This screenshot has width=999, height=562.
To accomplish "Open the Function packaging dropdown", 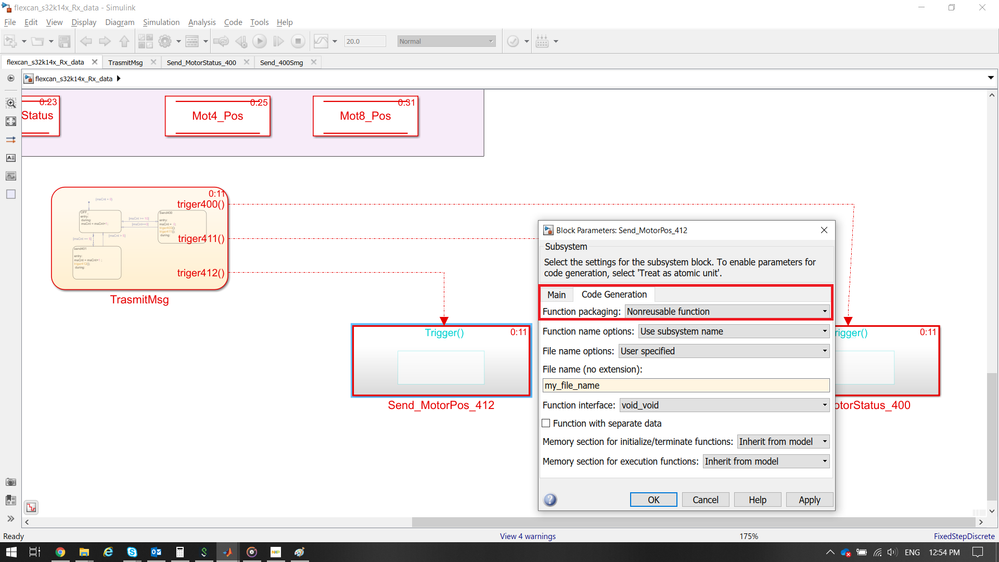I will tap(727, 312).
